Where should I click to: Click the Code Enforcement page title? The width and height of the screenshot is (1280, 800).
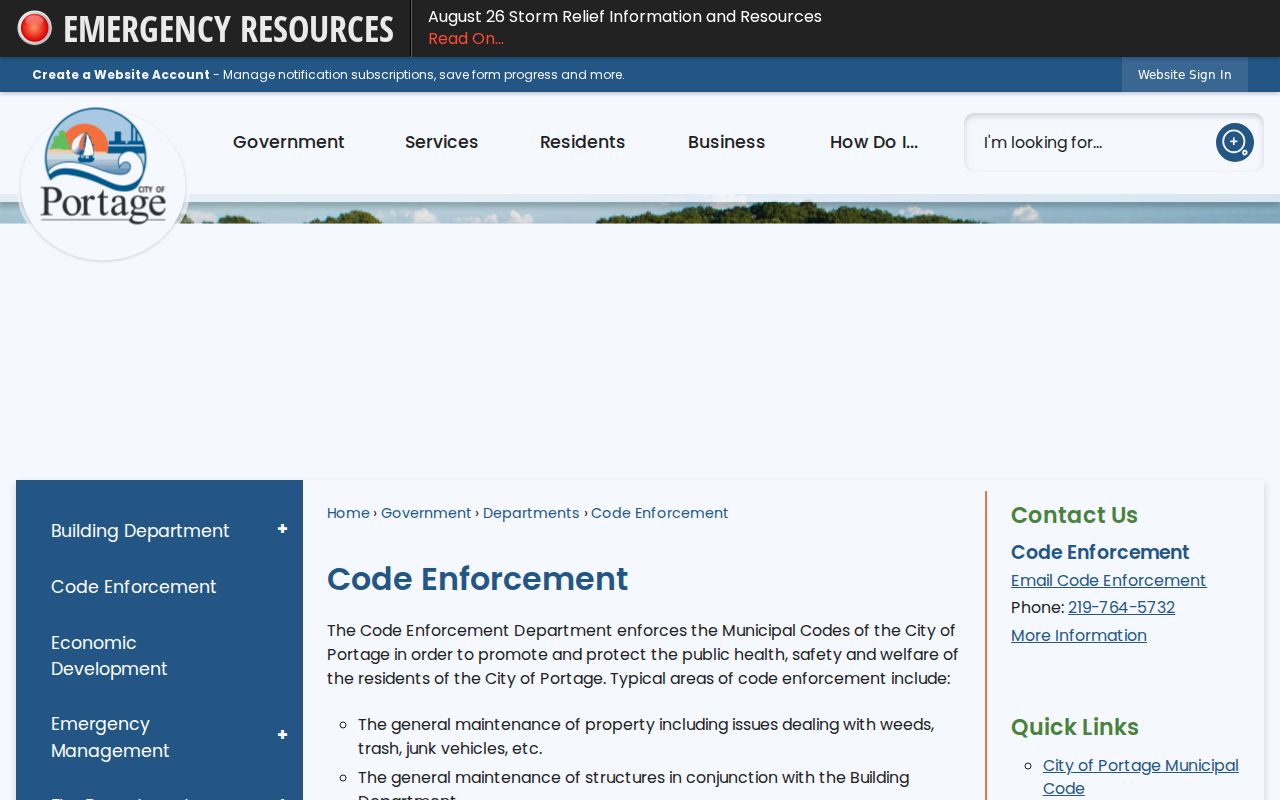tap(477, 579)
